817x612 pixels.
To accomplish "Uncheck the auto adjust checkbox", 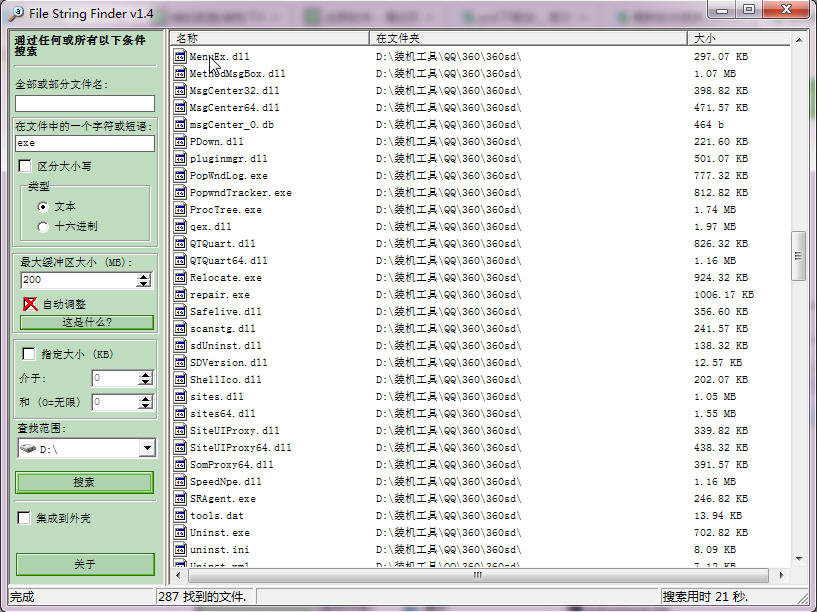I will [30, 304].
